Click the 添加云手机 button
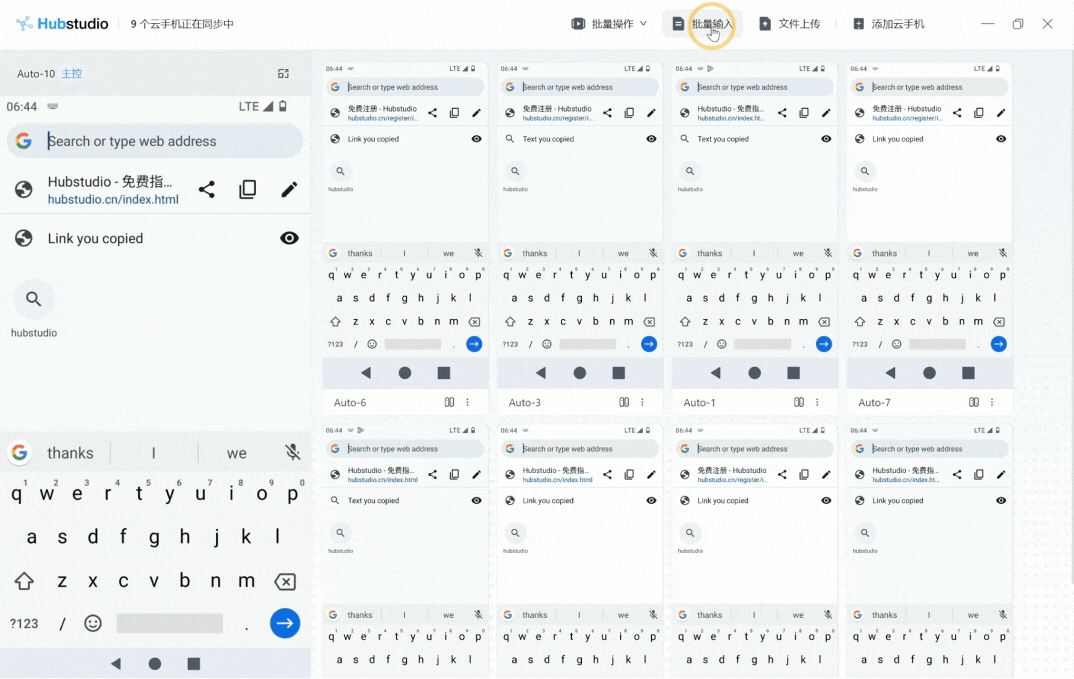Screen dimensions: 1074x679 [888, 24]
